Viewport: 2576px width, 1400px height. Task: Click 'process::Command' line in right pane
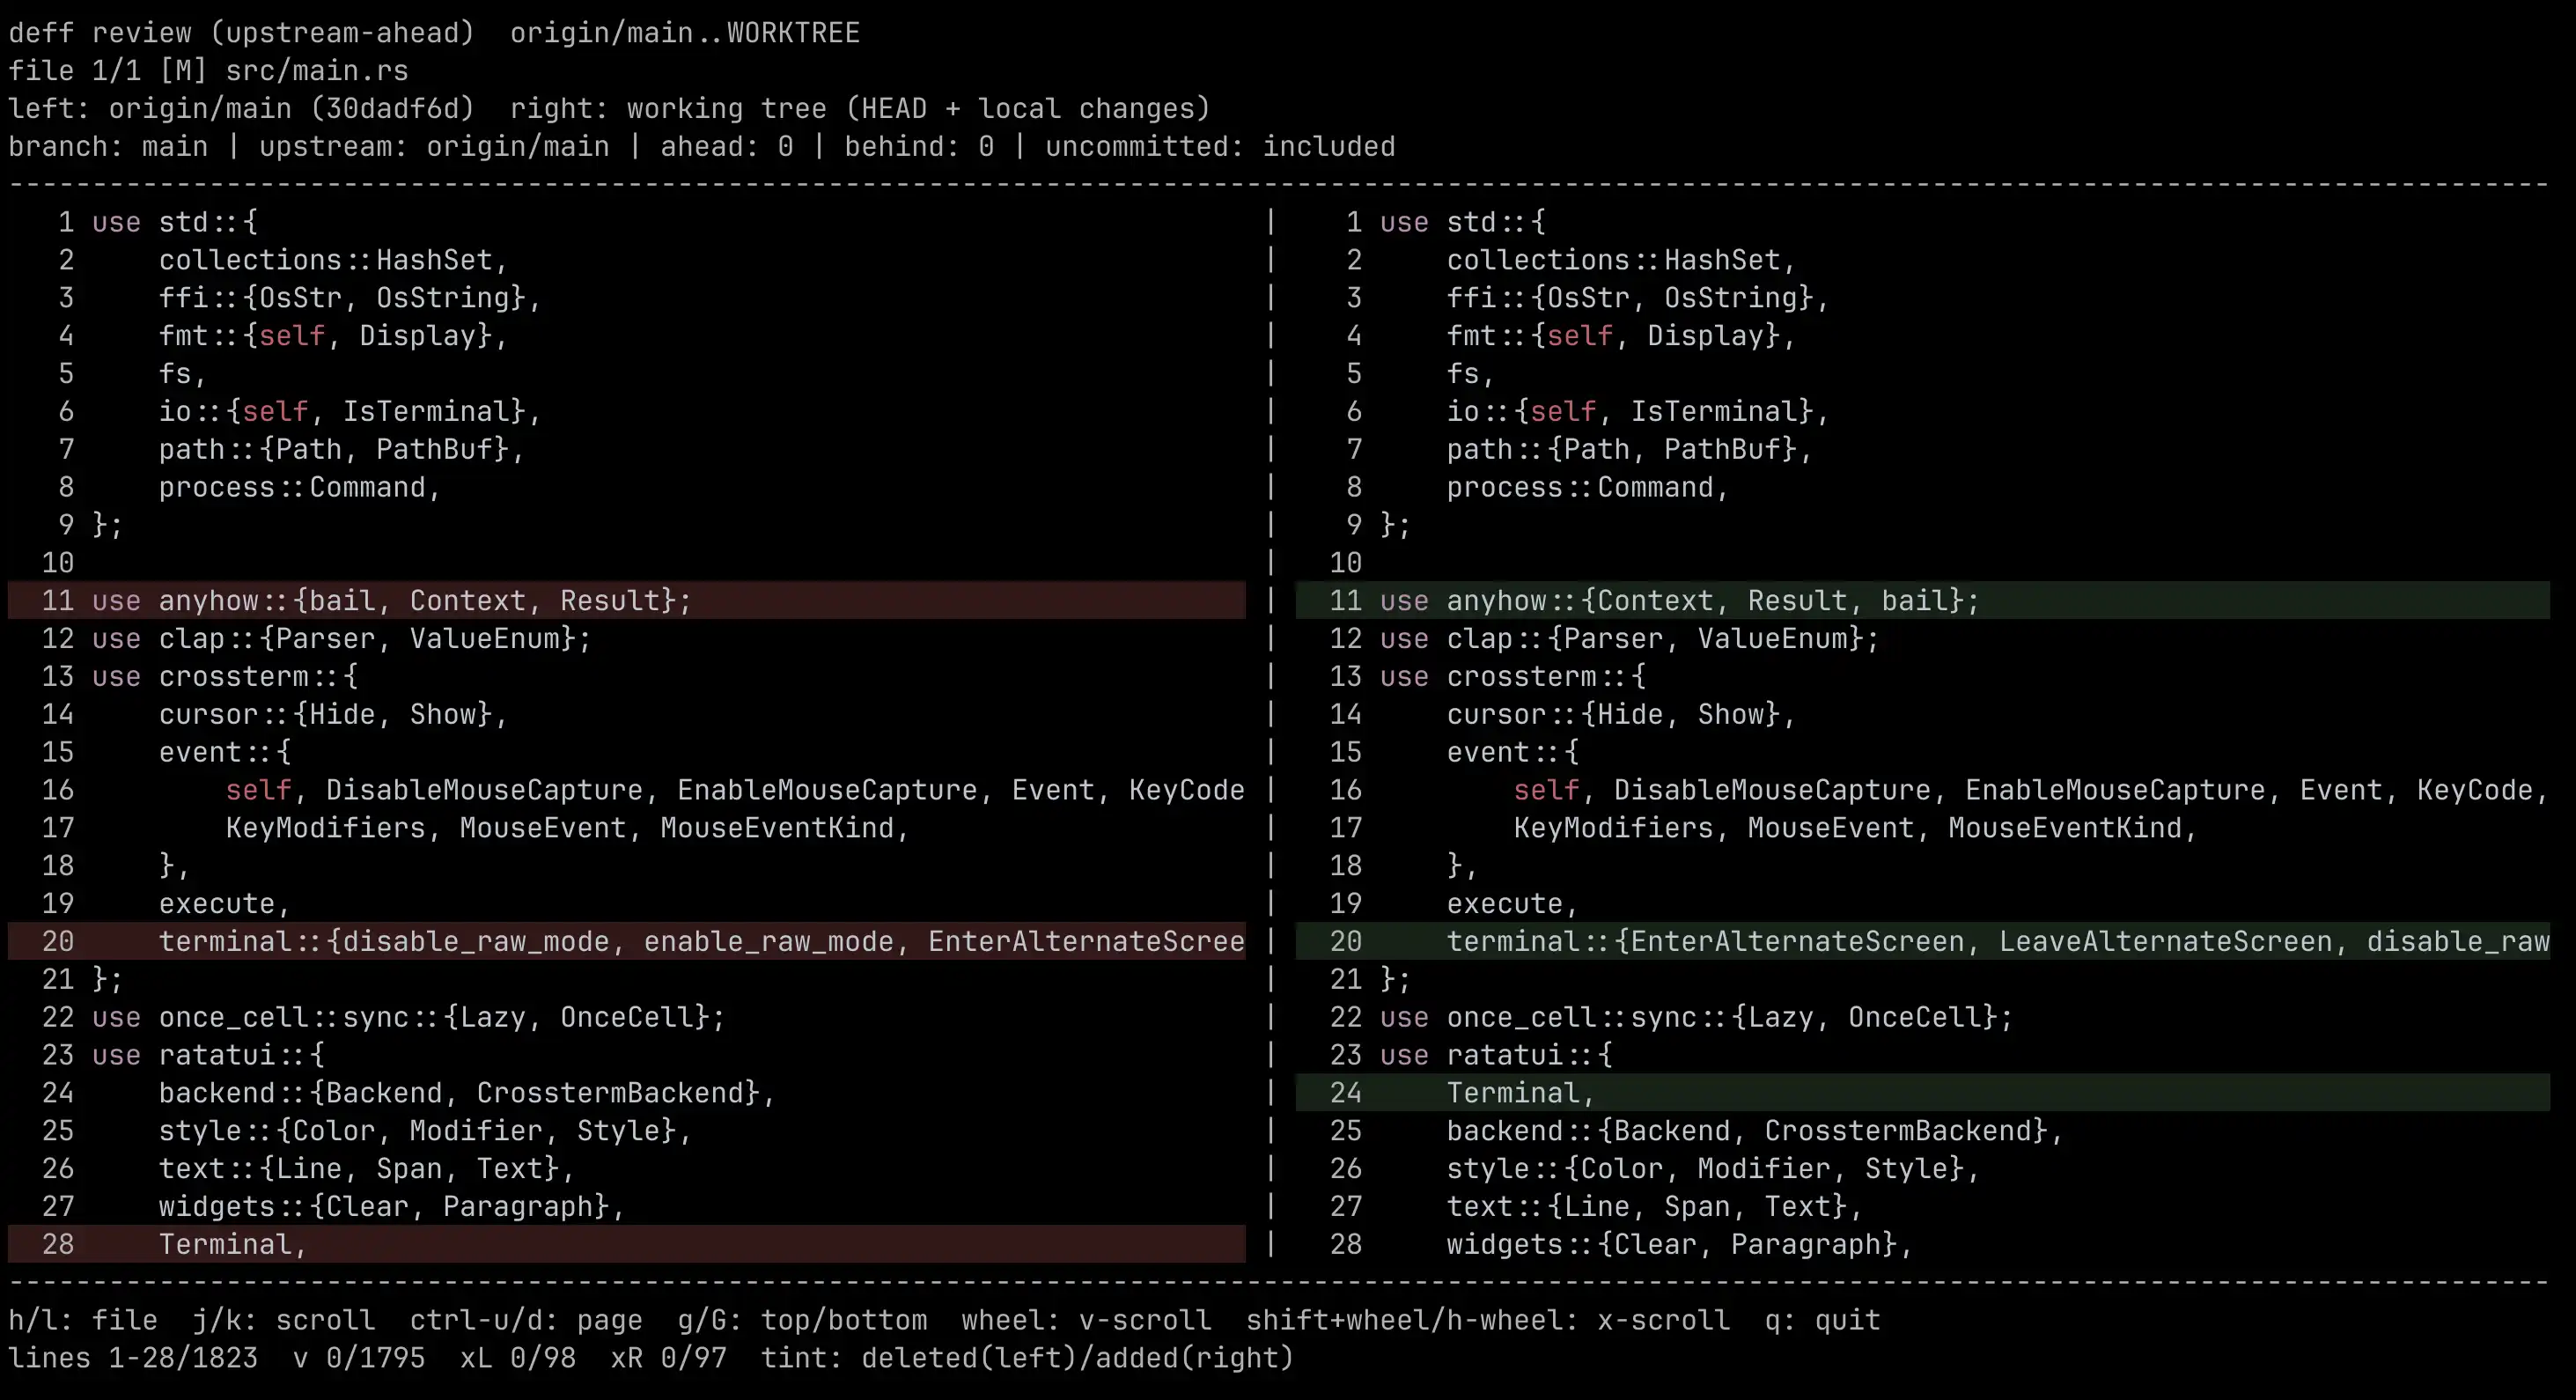[x=1586, y=488]
